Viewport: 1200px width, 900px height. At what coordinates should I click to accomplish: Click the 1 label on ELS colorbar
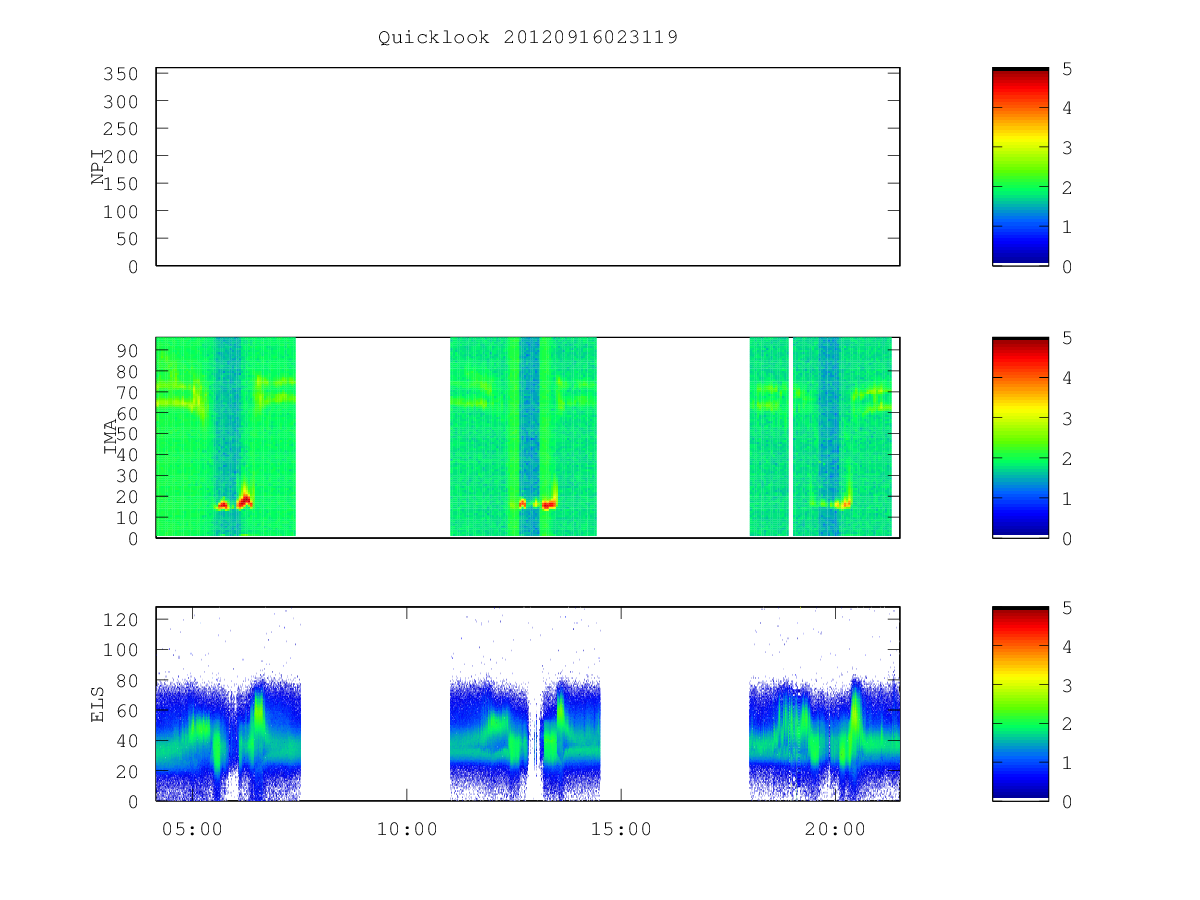(x=1067, y=763)
